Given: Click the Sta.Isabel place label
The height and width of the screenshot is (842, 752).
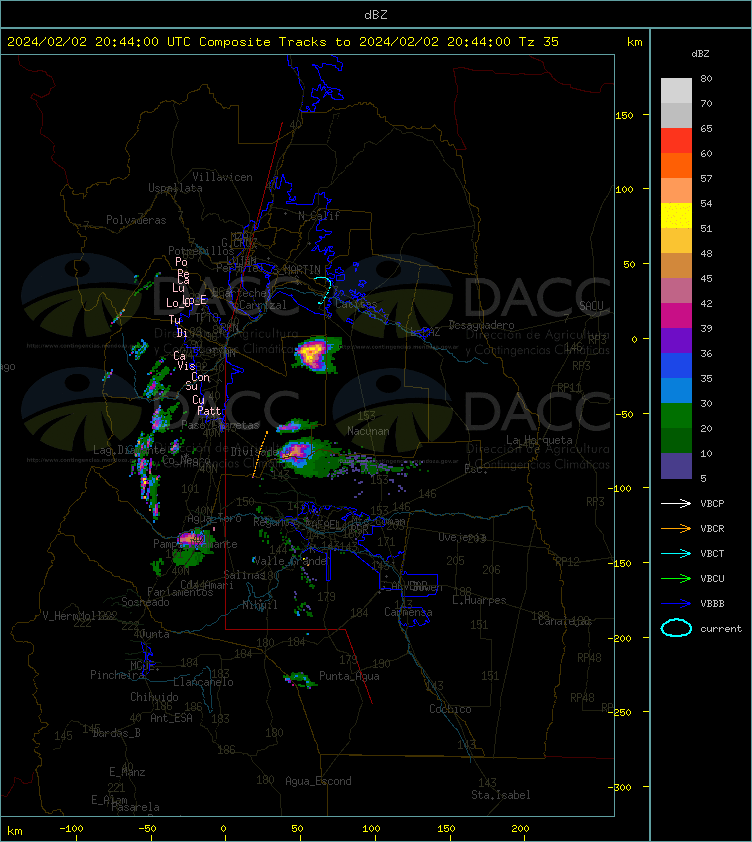Looking at the screenshot, I should [x=501, y=795].
